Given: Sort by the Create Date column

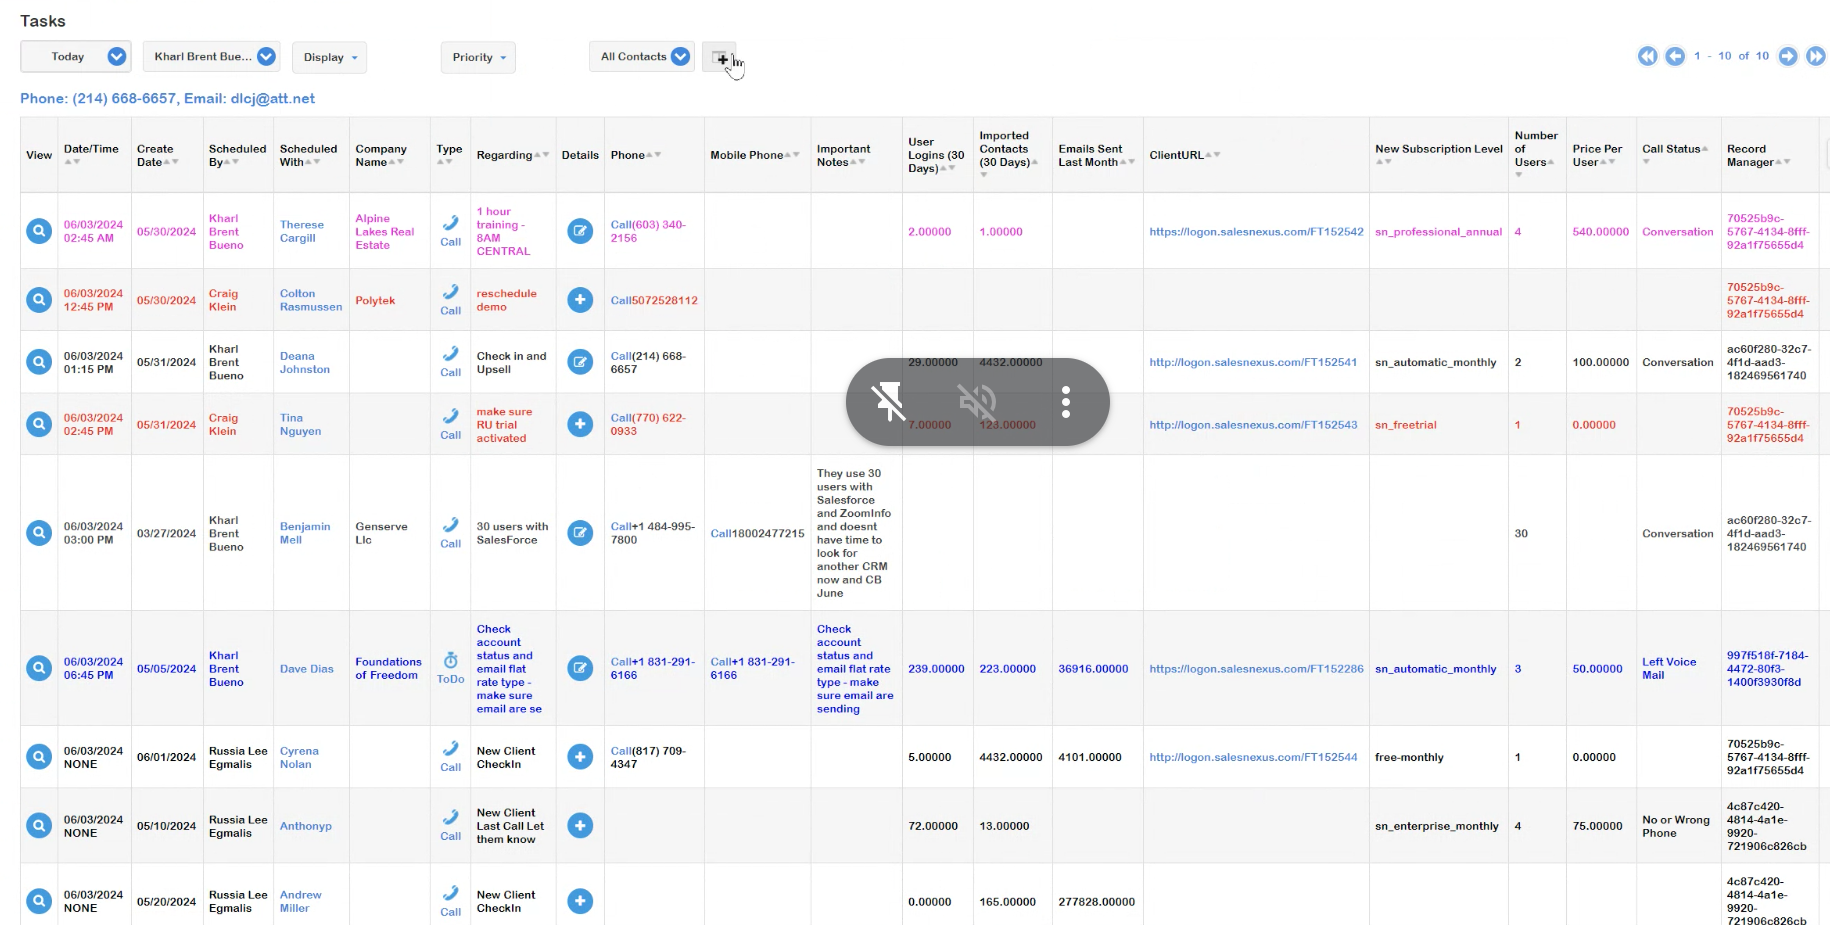Looking at the screenshot, I should (157, 155).
